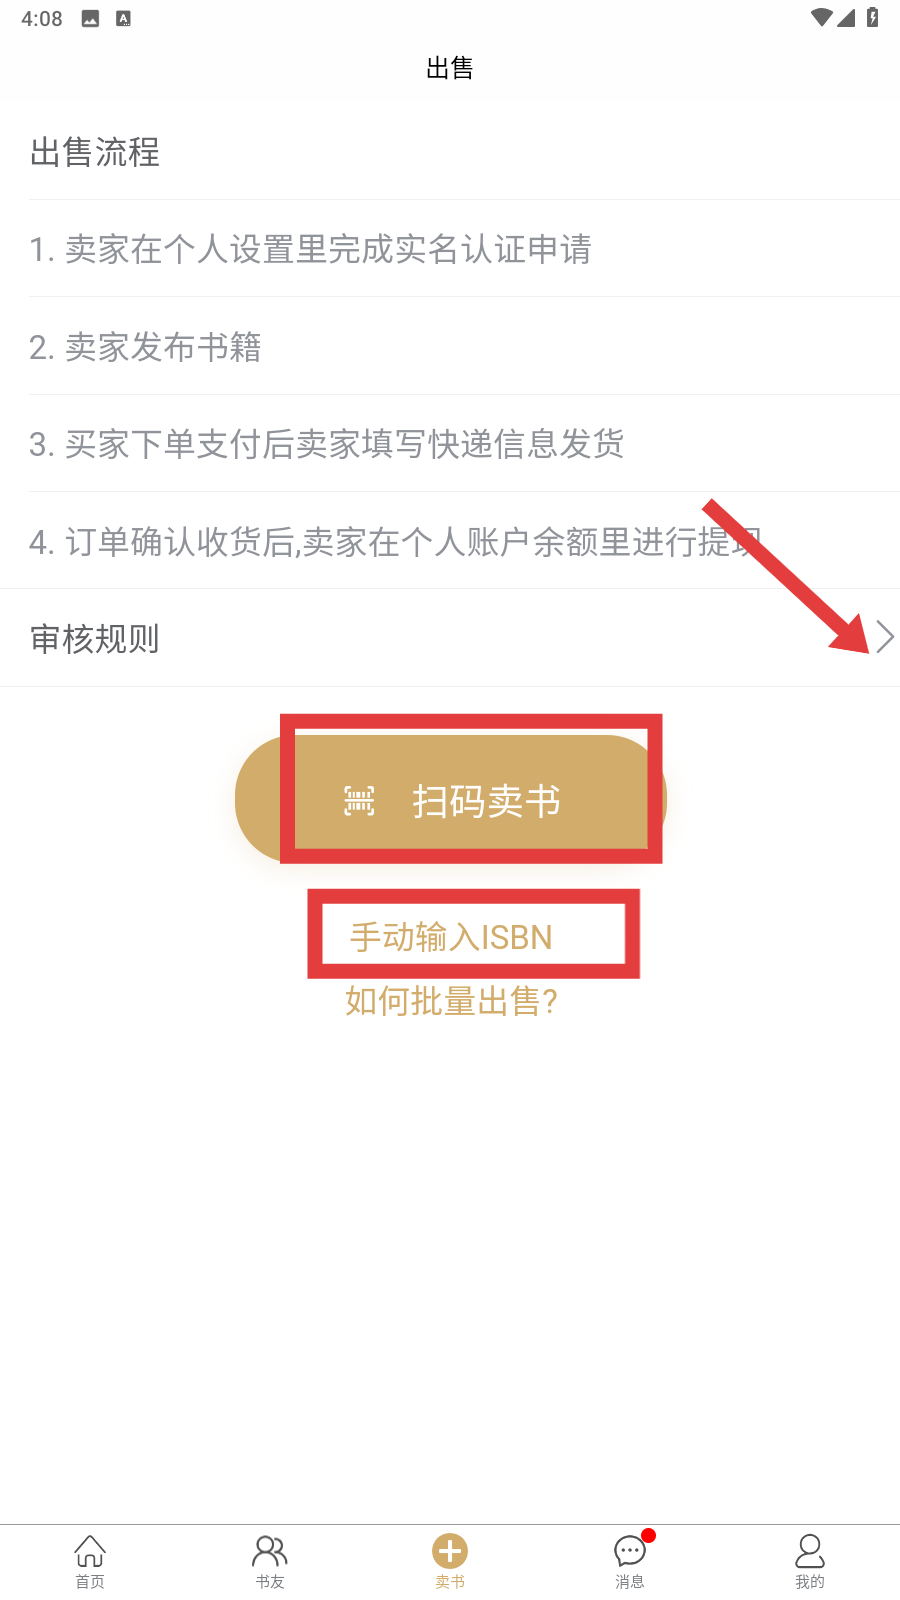This screenshot has height=1600, width=900.
Task: Expand 审核规则 using the chevron arrow
Action: [x=885, y=637]
